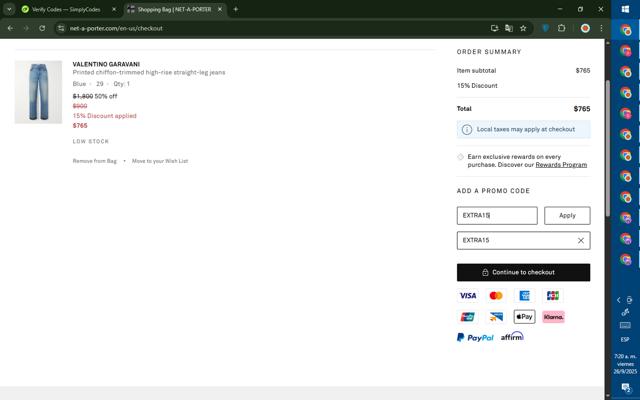Open the translate page icon
This screenshot has width=640, height=400.
(x=509, y=28)
